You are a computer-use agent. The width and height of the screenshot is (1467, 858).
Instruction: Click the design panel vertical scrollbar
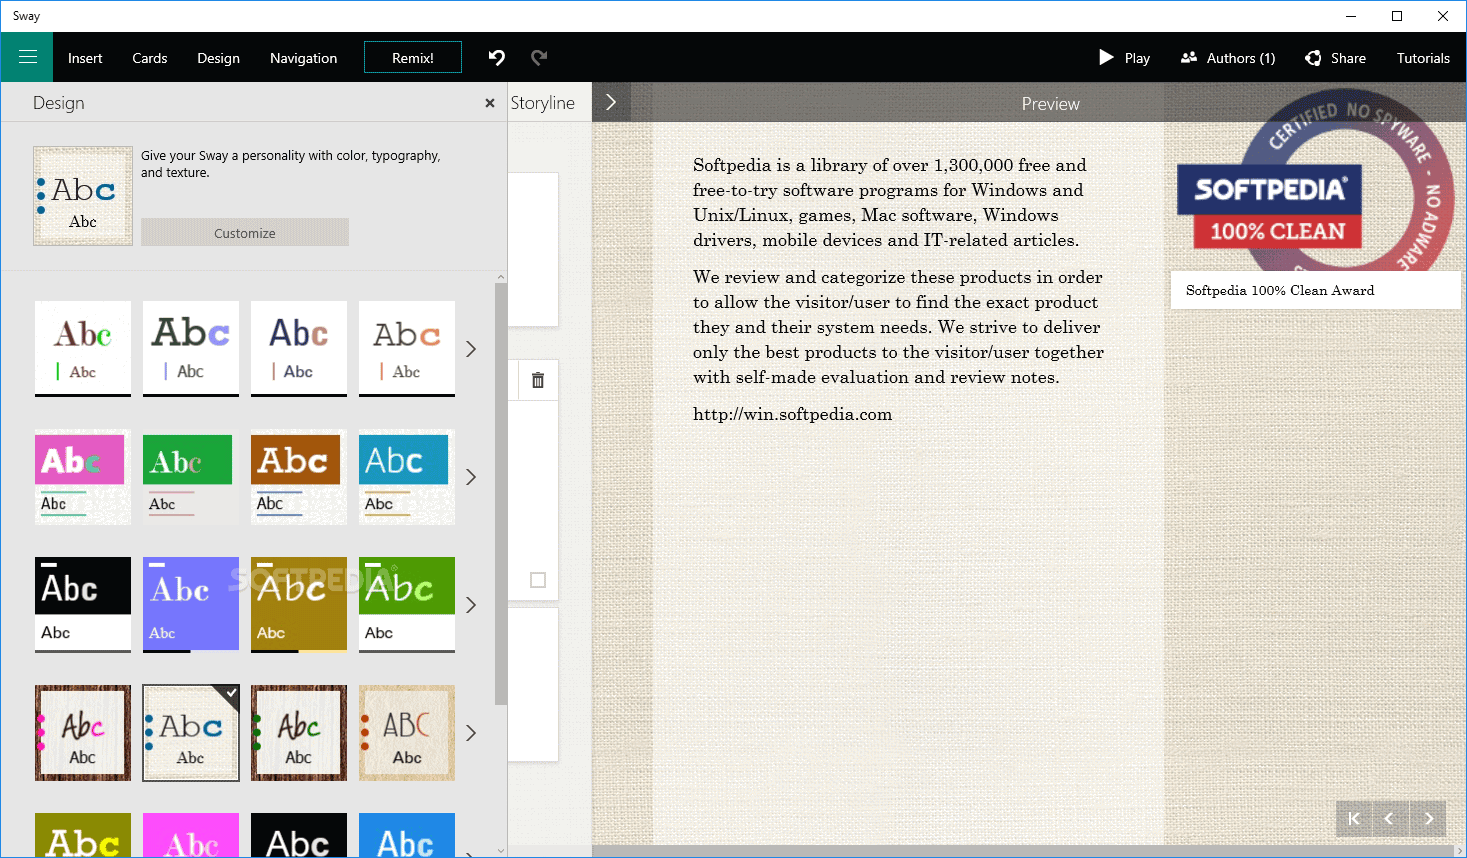point(501,494)
